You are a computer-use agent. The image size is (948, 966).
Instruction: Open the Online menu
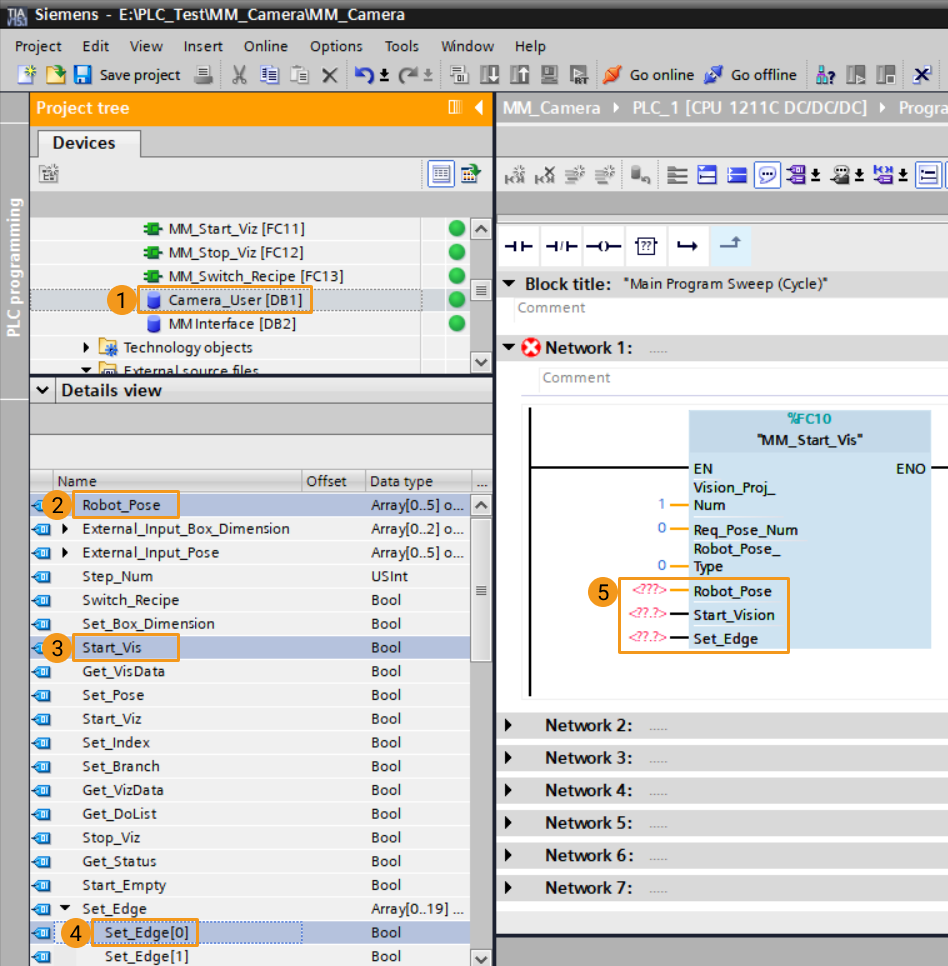265,46
